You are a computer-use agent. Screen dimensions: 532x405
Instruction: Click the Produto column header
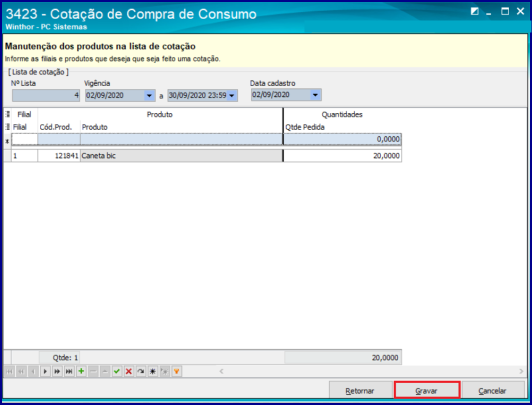point(181,127)
